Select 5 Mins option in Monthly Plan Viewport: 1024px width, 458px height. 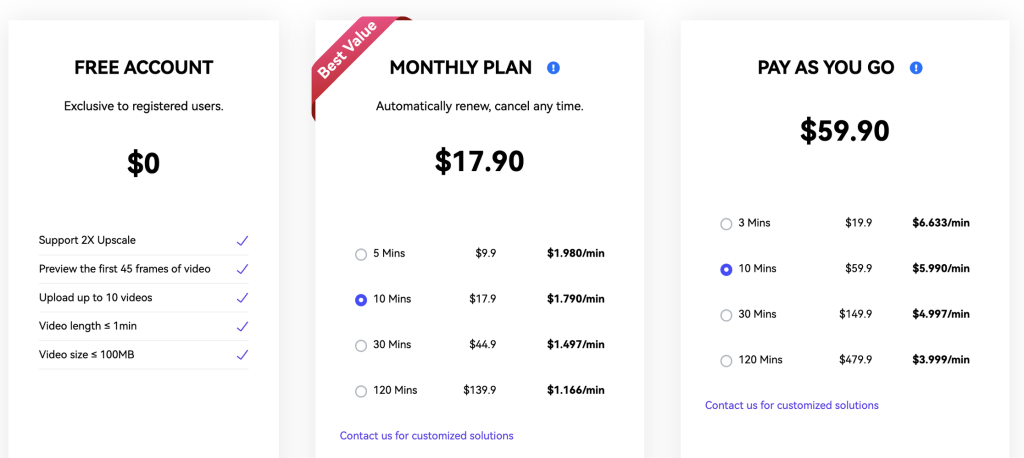pos(361,254)
